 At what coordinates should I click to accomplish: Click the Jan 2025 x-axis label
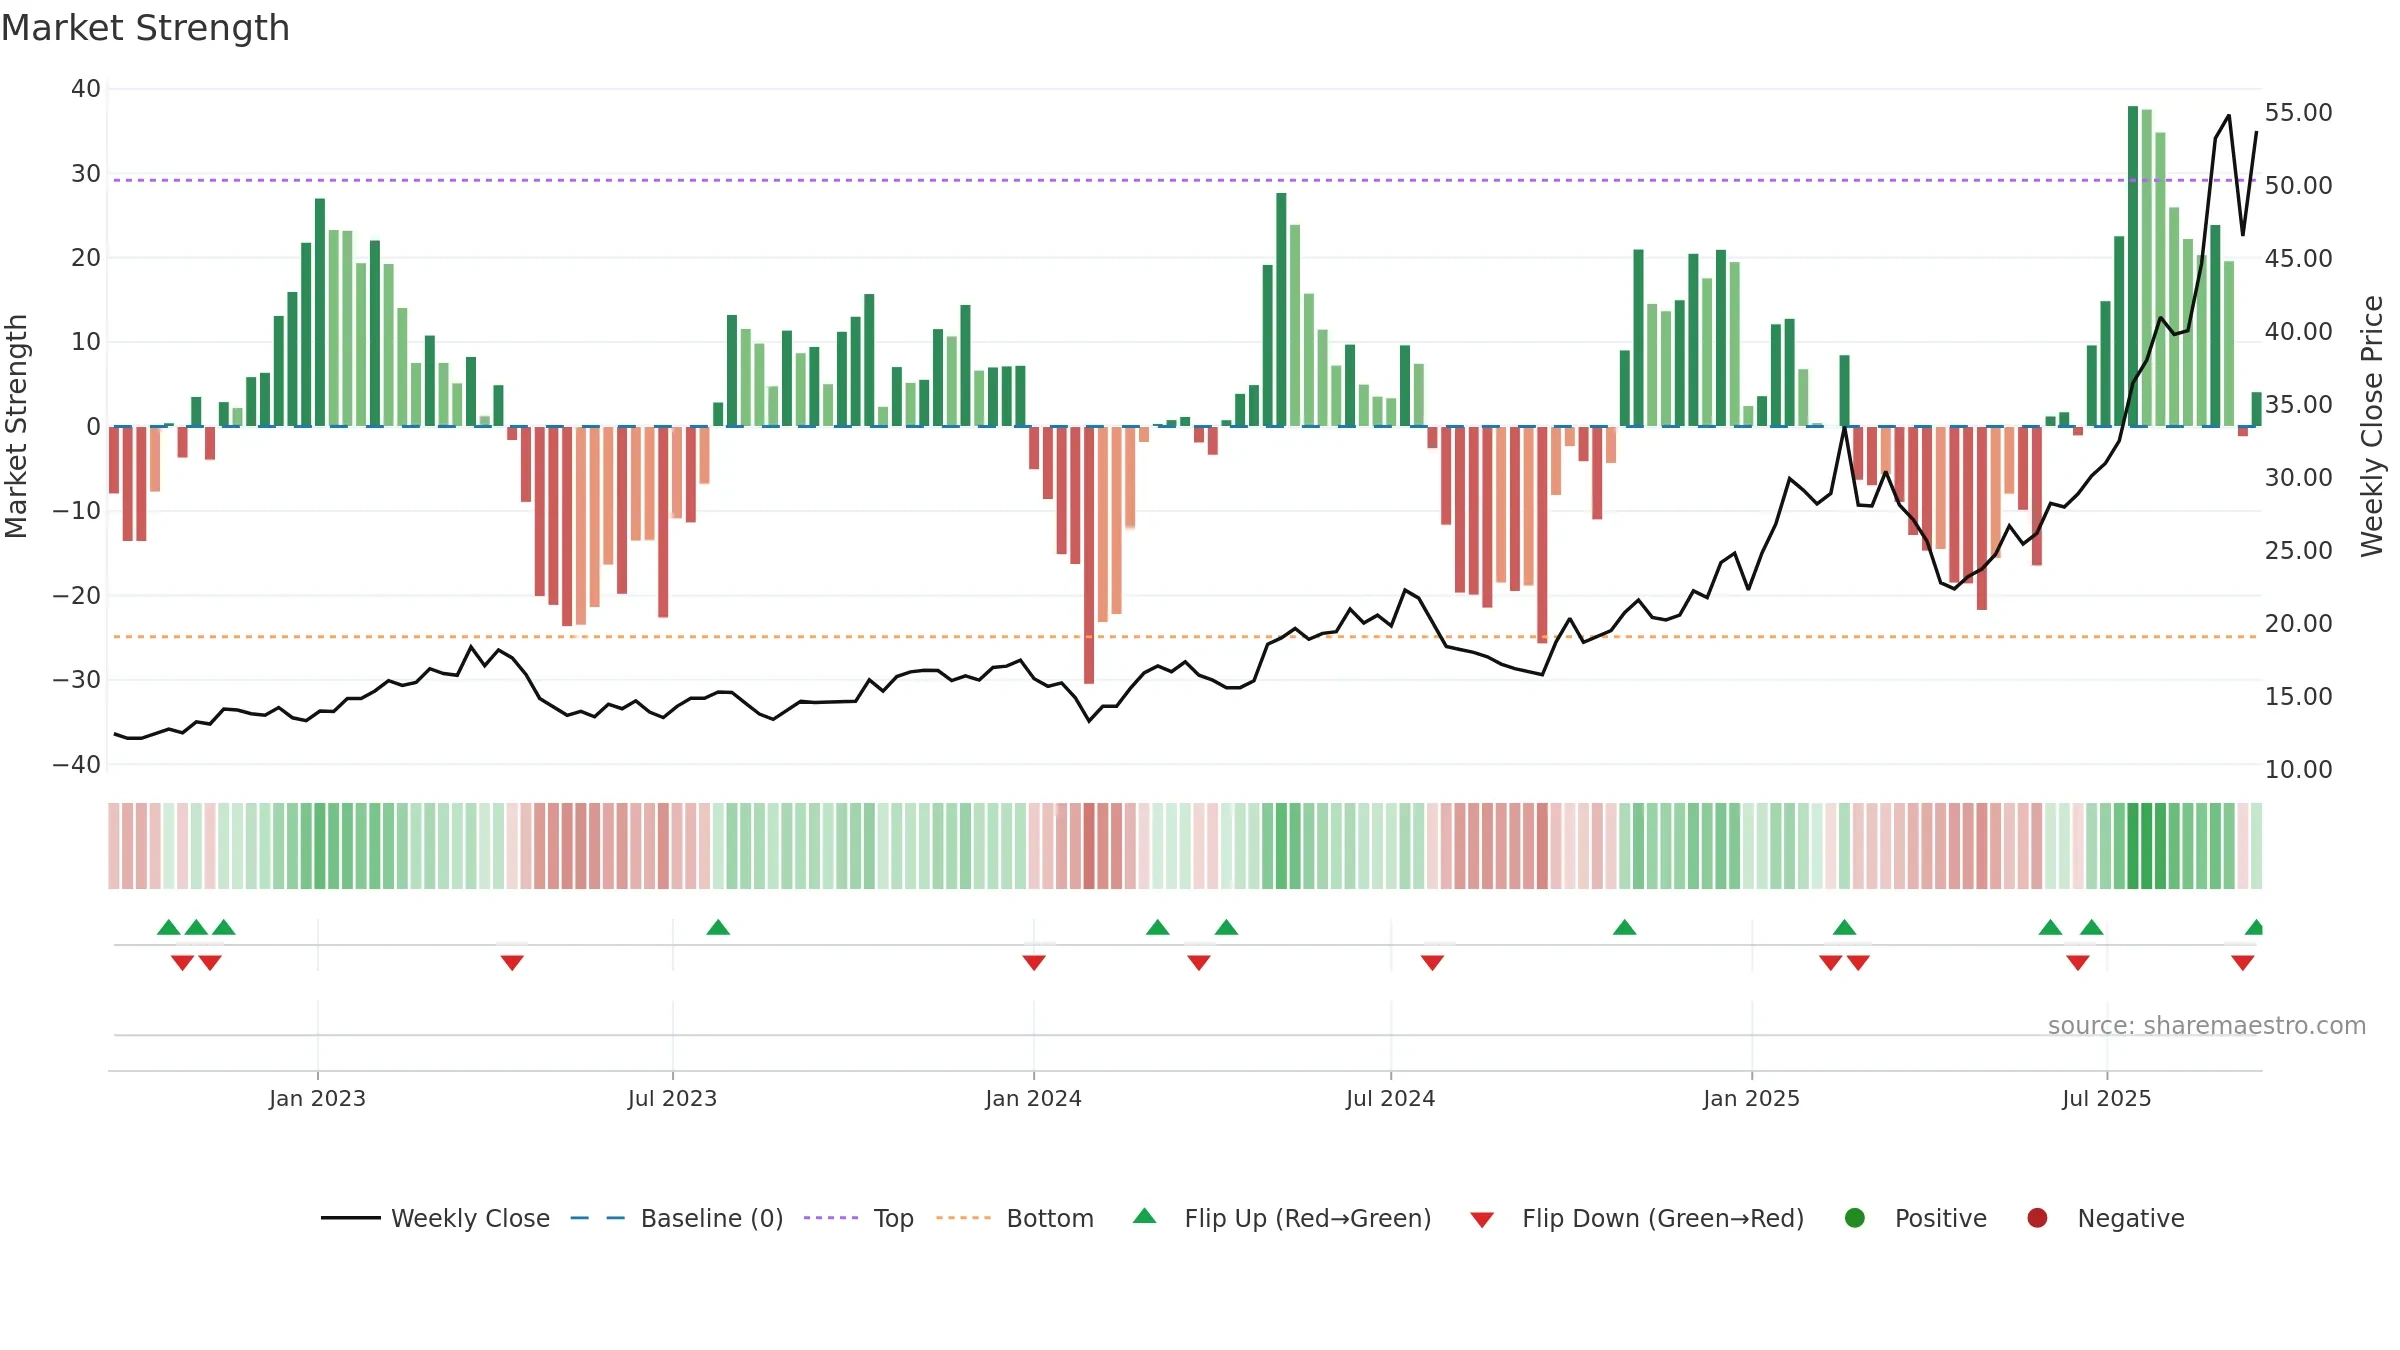coord(1751,1099)
